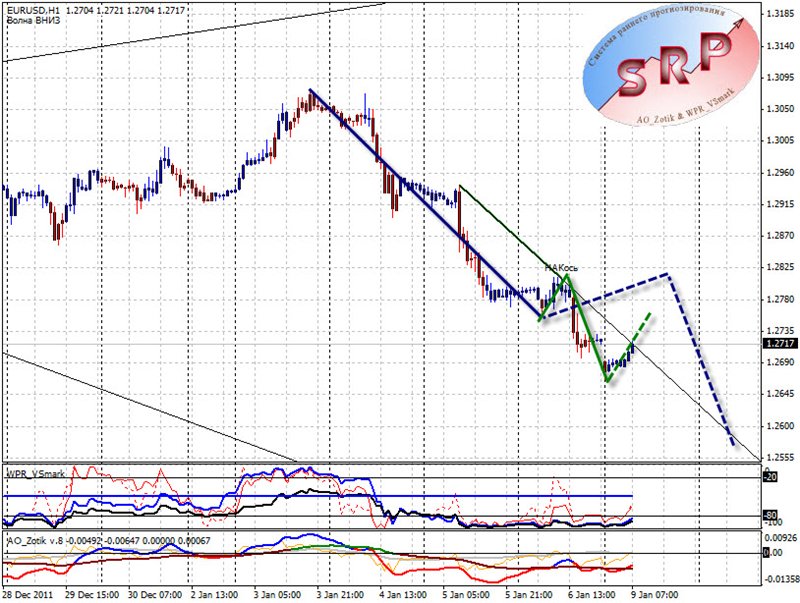Click price level 1.3140 on the axis
This screenshot has width=800, height=603.
[x=780, y=46]
